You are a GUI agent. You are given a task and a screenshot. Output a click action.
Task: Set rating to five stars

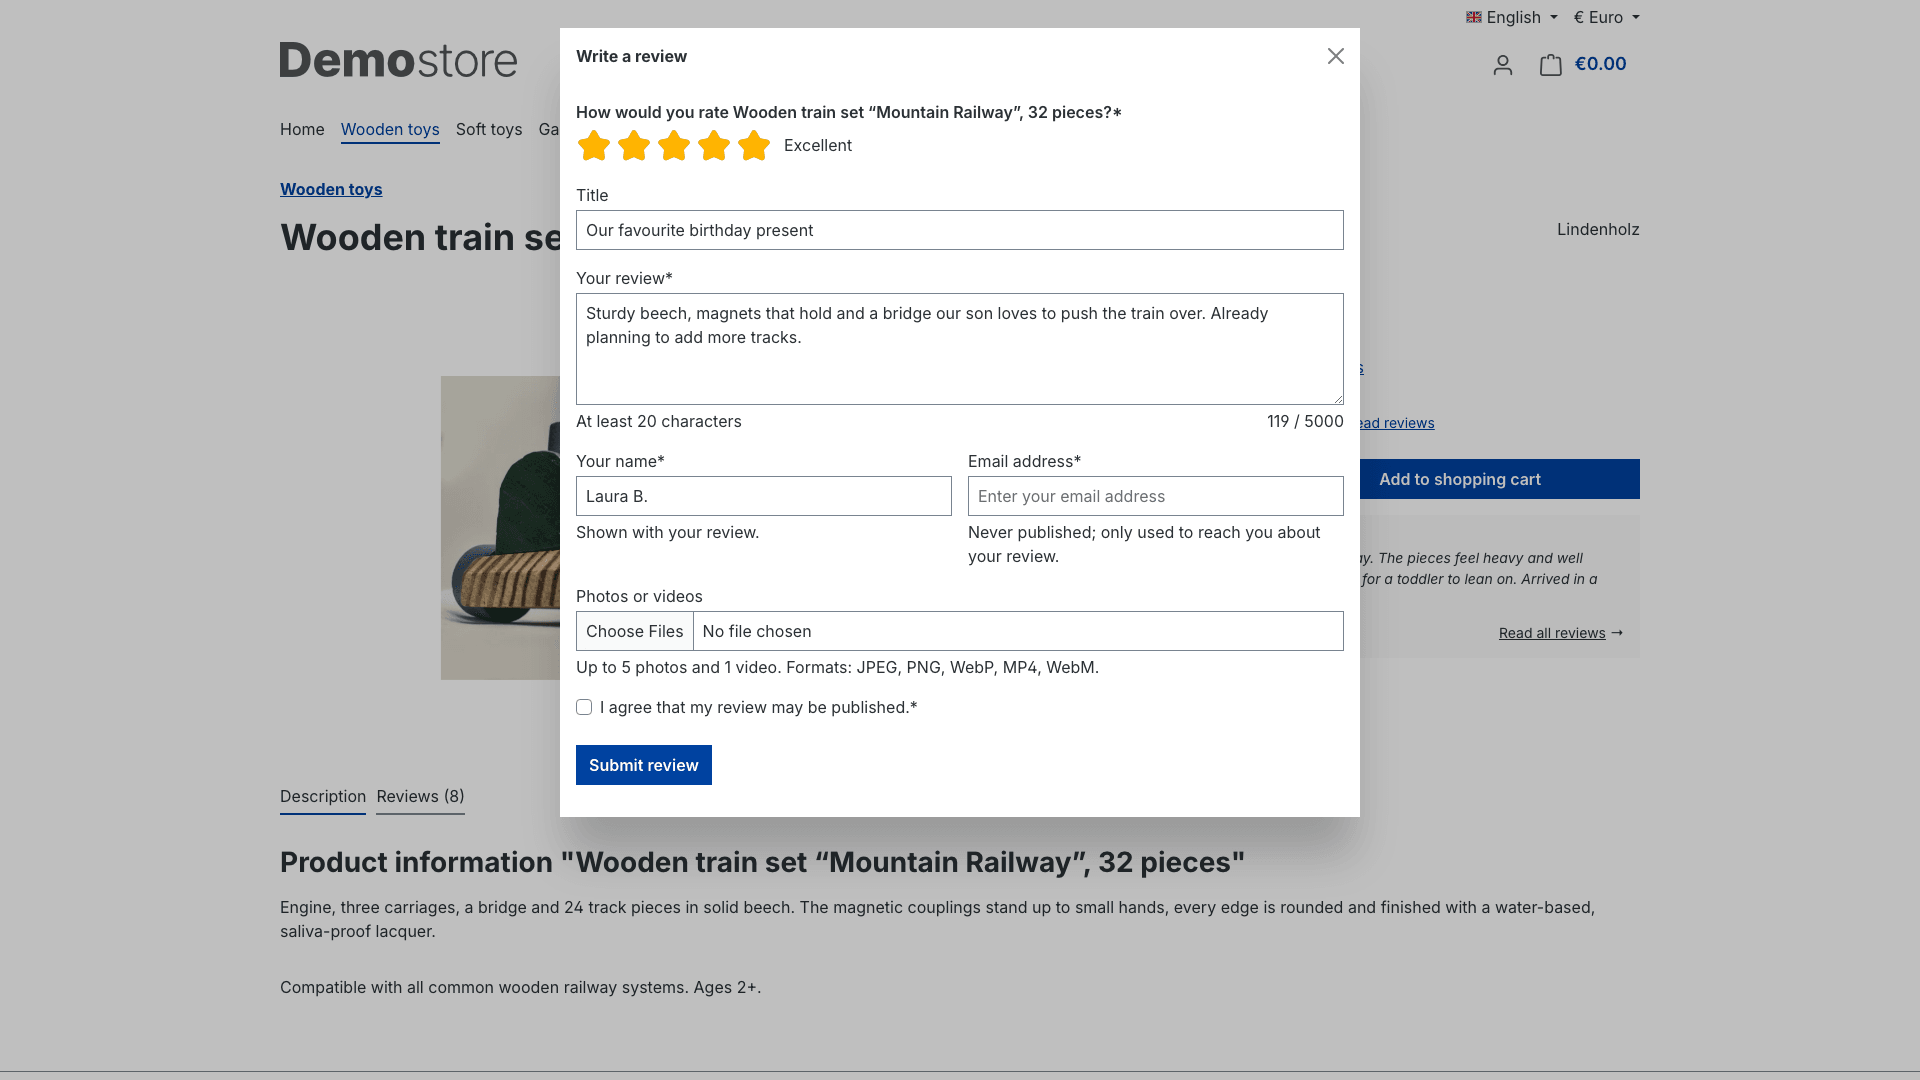point(754,146)
